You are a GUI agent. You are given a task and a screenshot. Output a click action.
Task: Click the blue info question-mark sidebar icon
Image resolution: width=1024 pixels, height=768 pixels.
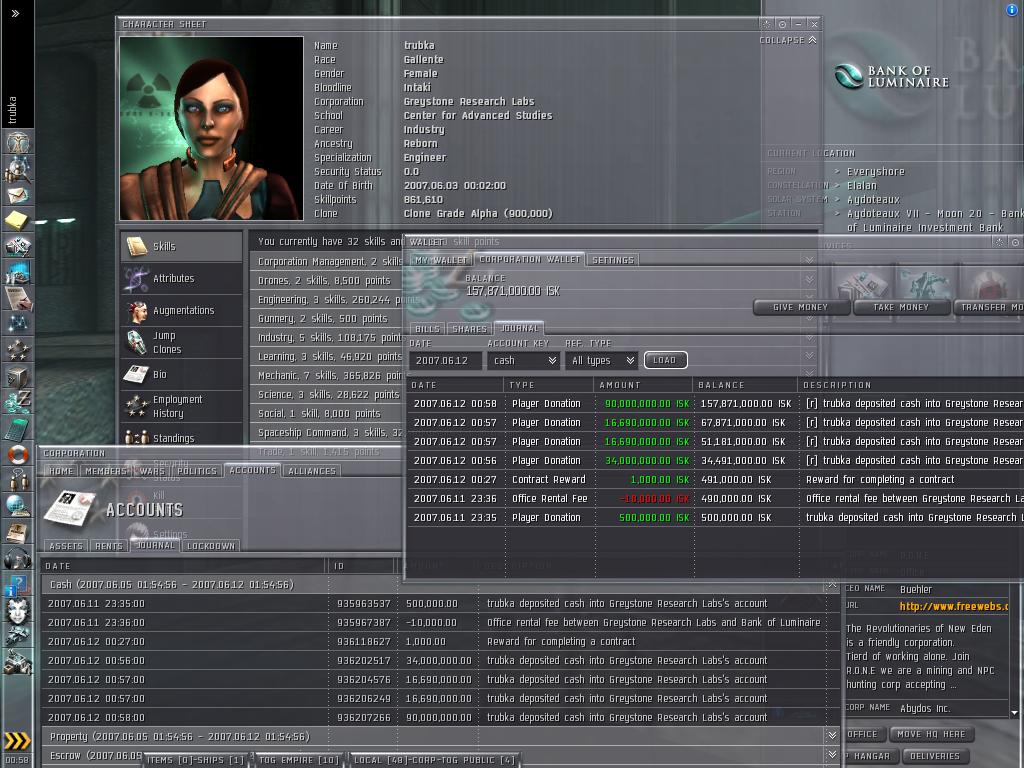[x=18, y=584]
